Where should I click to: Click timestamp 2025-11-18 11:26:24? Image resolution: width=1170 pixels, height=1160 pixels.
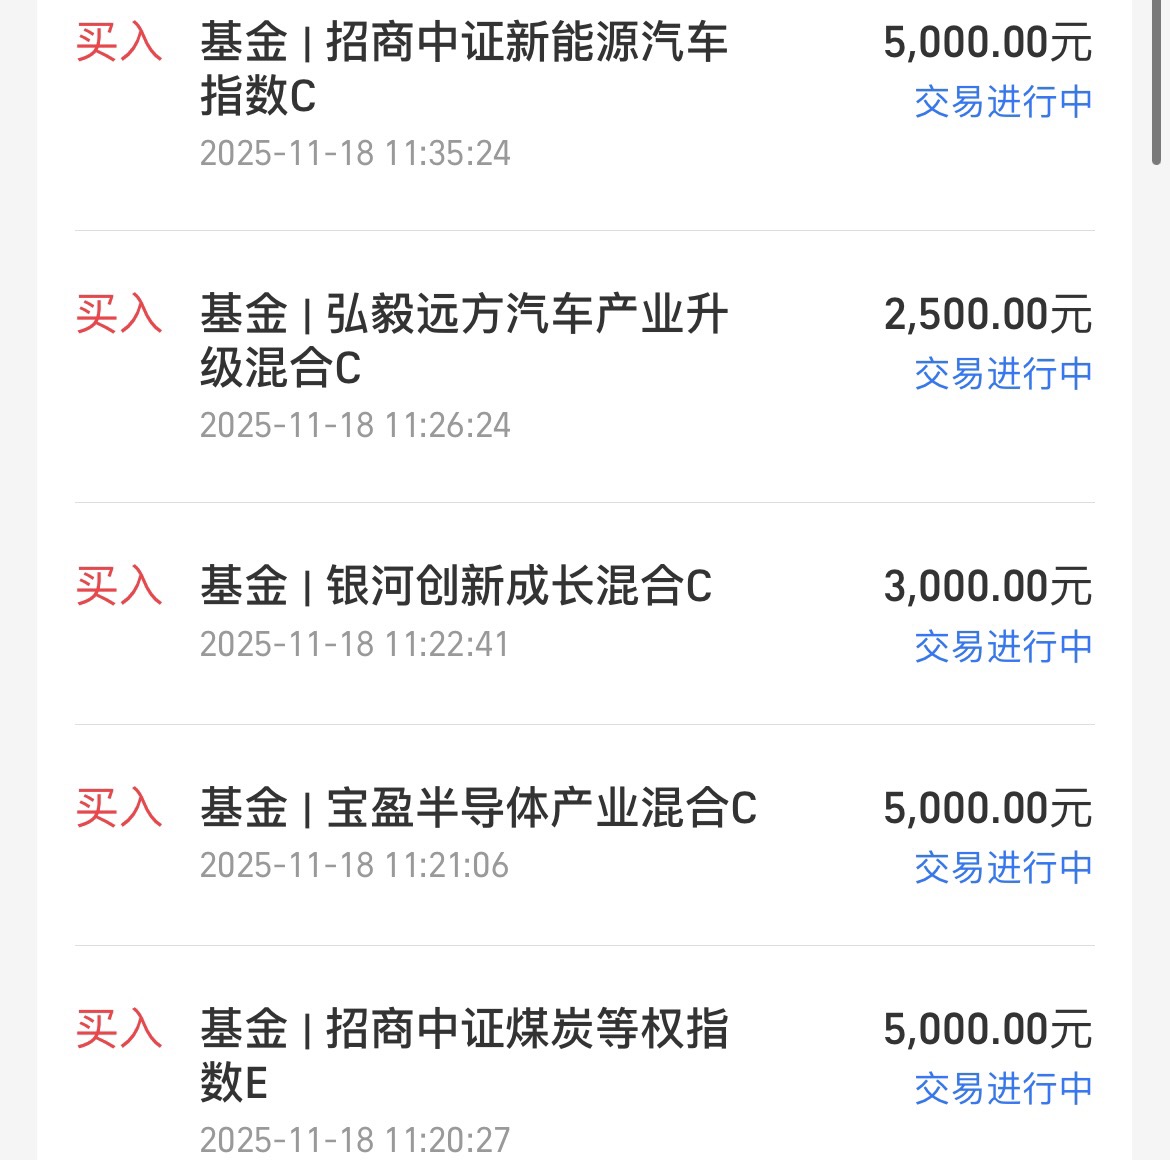click(x=355, y=425)
